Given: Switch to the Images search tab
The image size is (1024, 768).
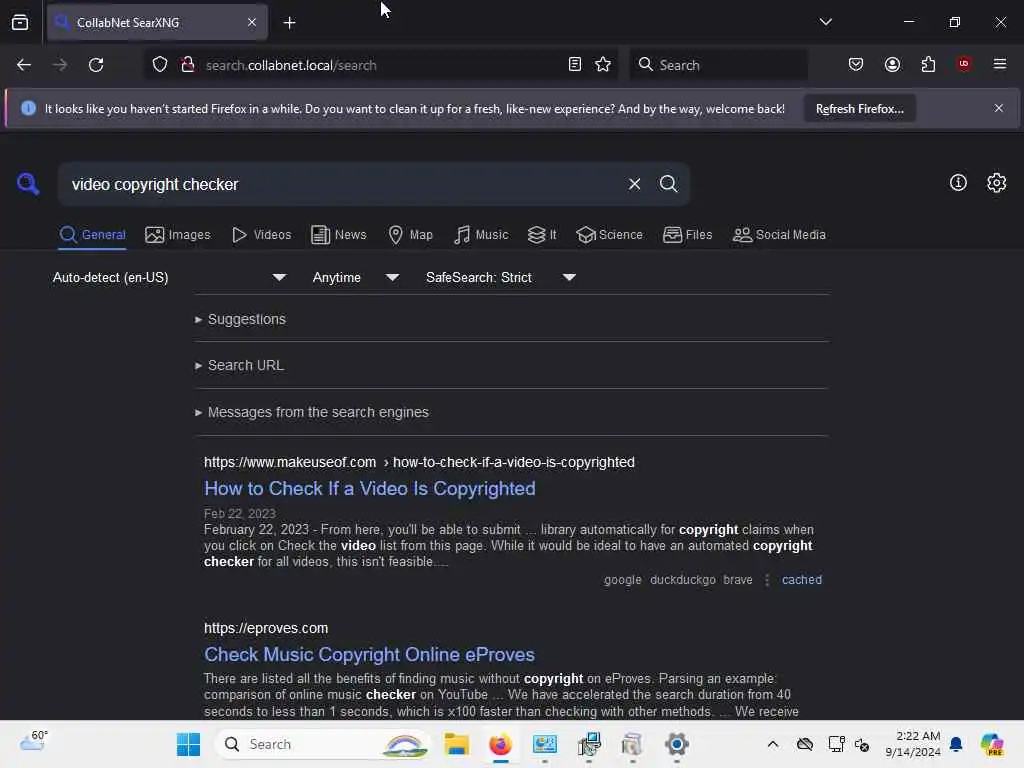Looking at the screenshot, I should pyautogui.click(x=178, y=234).
